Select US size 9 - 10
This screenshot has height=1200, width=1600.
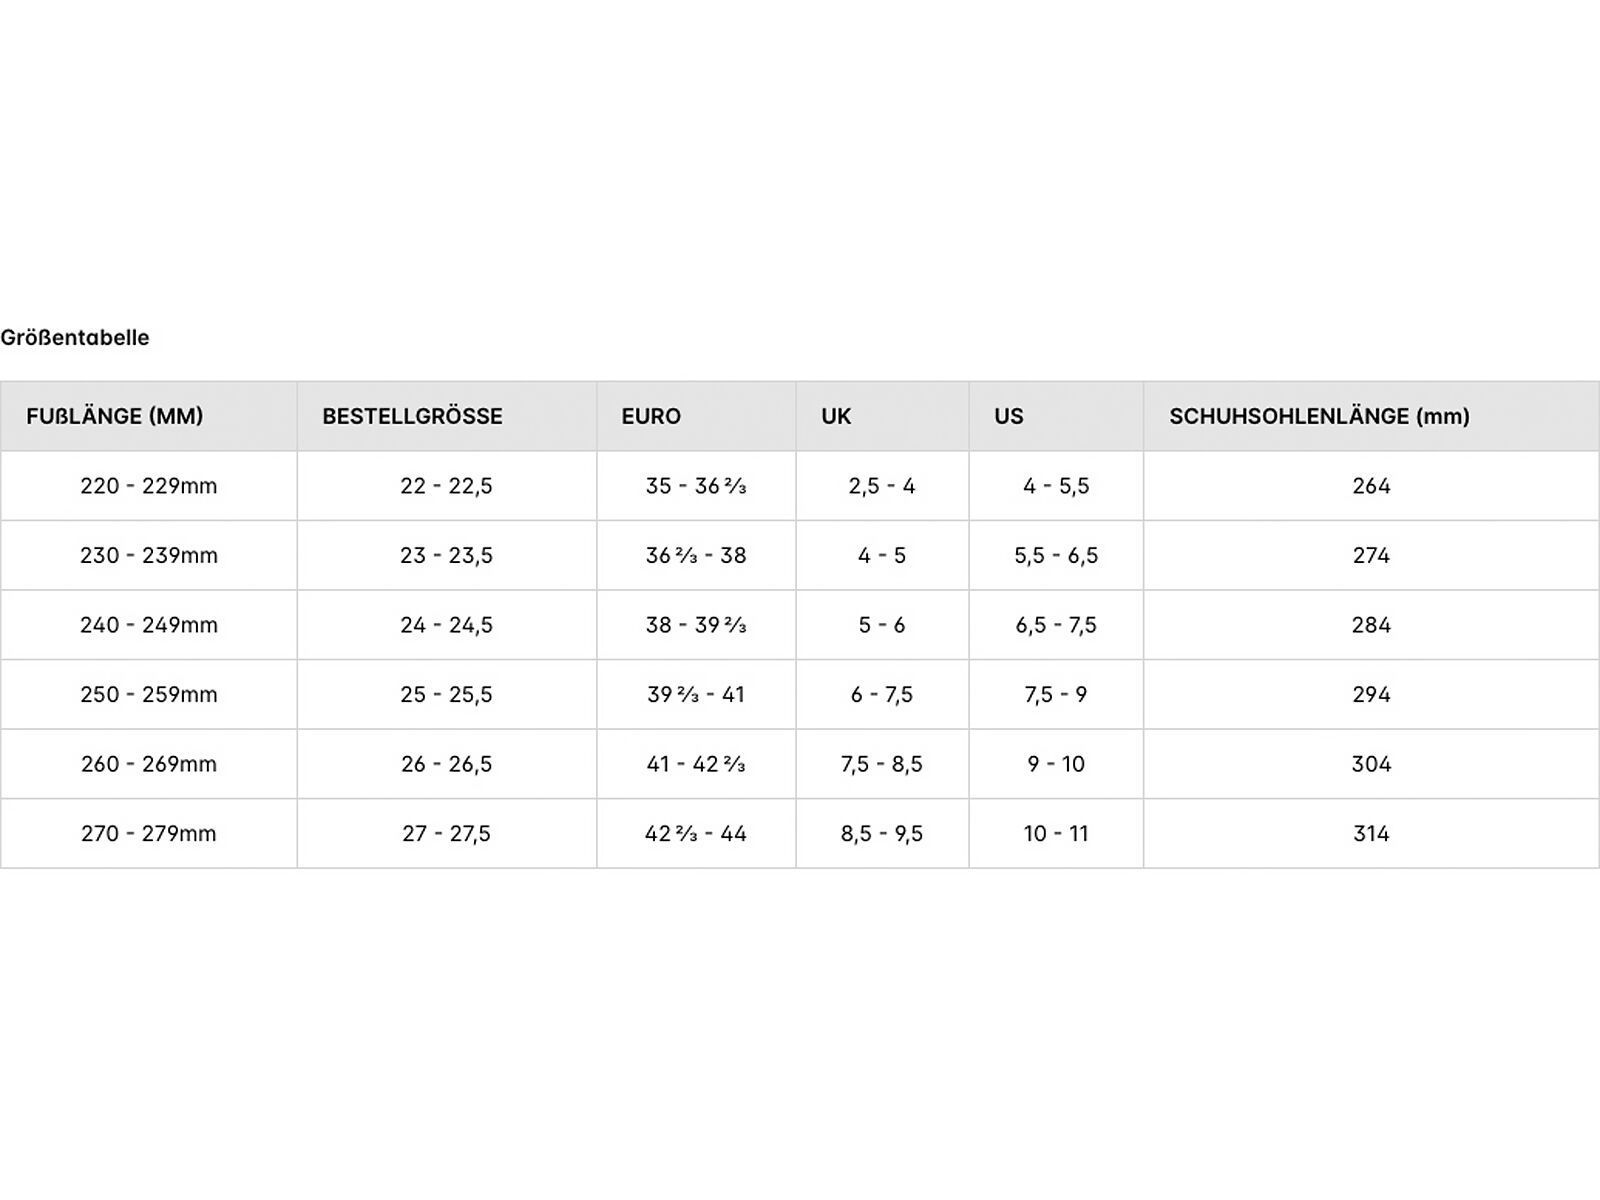coord(1056,764)
